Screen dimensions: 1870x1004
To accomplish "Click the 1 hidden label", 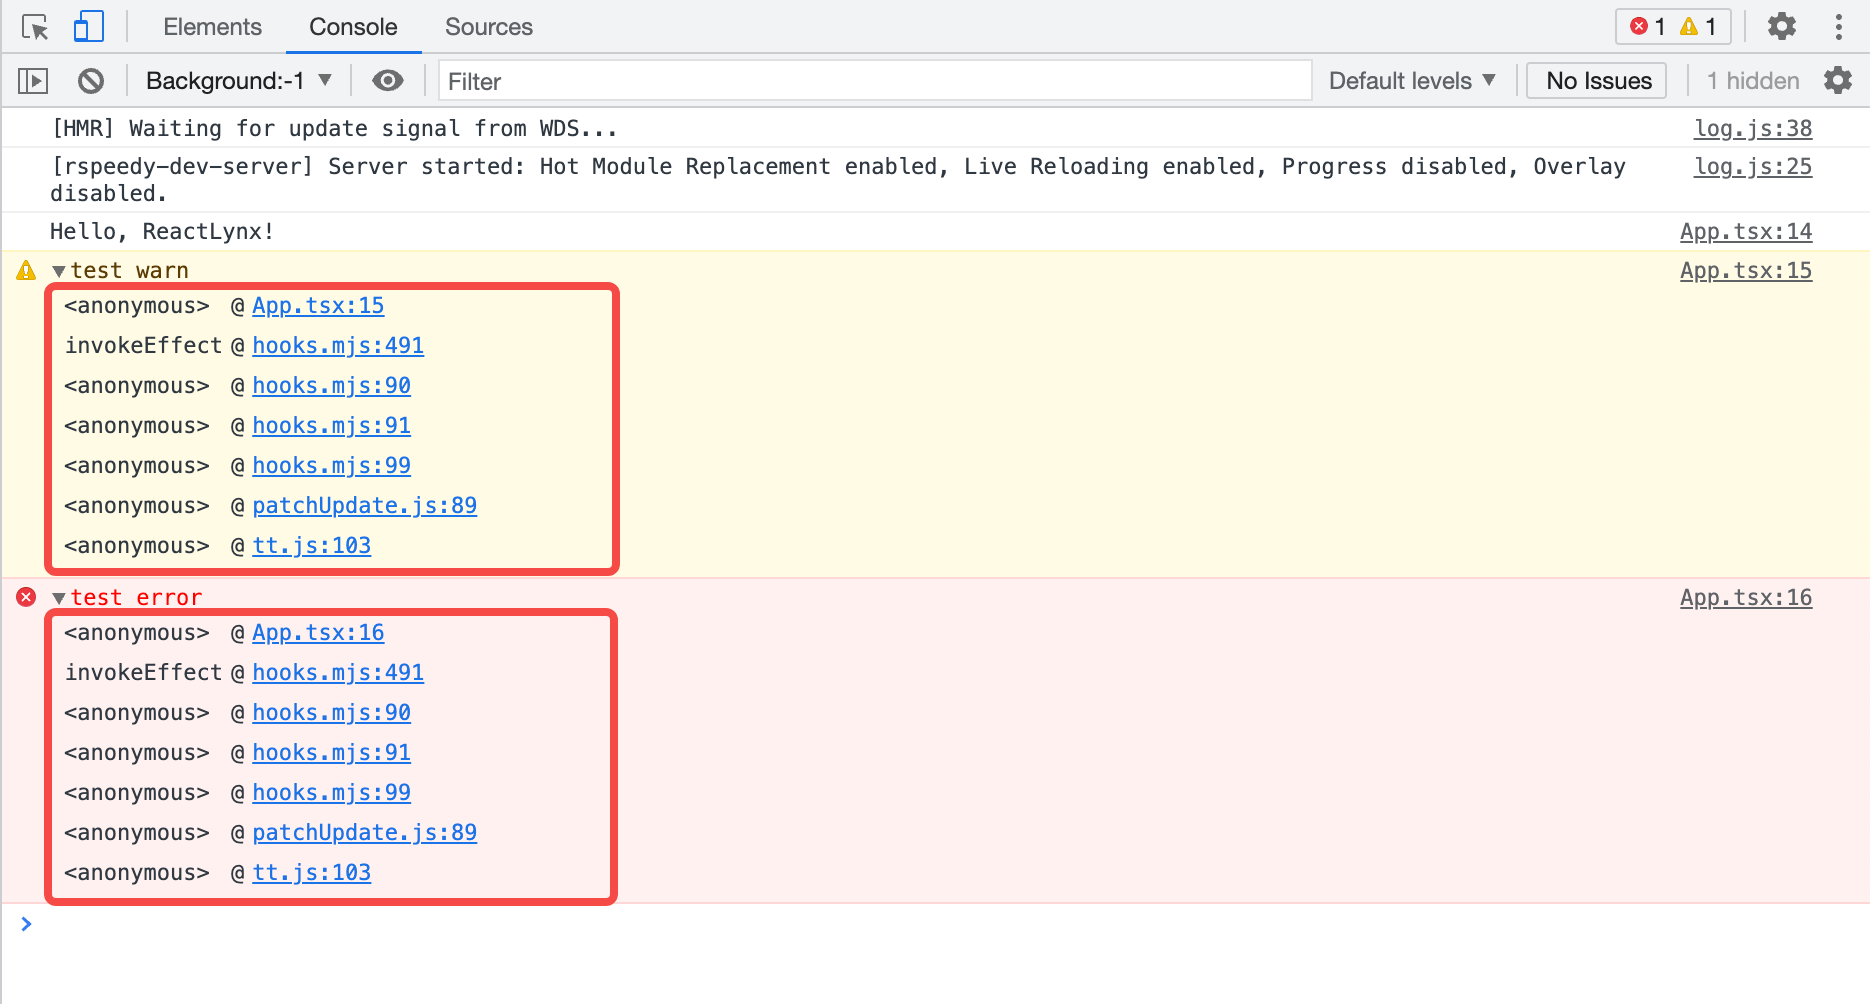I will [1753, 81].
